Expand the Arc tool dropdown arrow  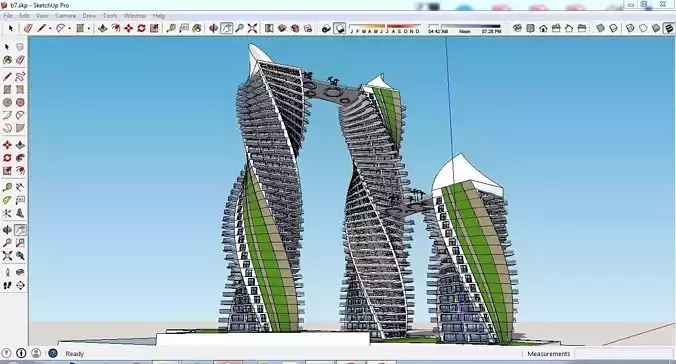[x=69, y=29]
